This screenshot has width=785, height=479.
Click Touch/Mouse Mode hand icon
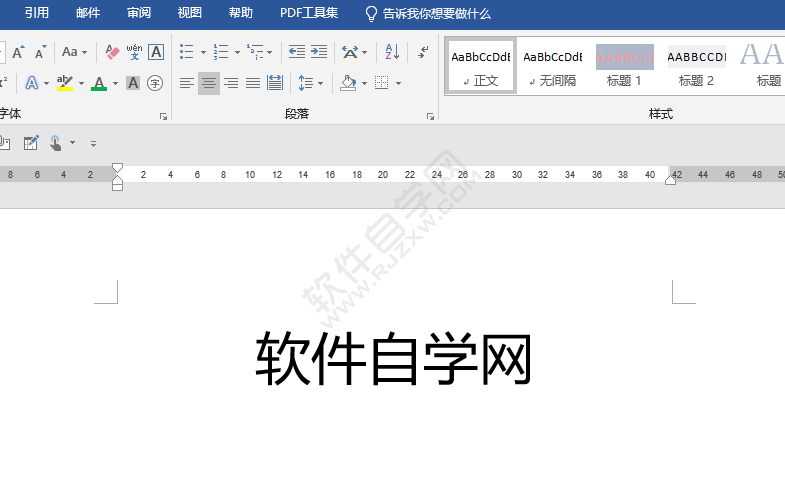click(x=56, y=143)
